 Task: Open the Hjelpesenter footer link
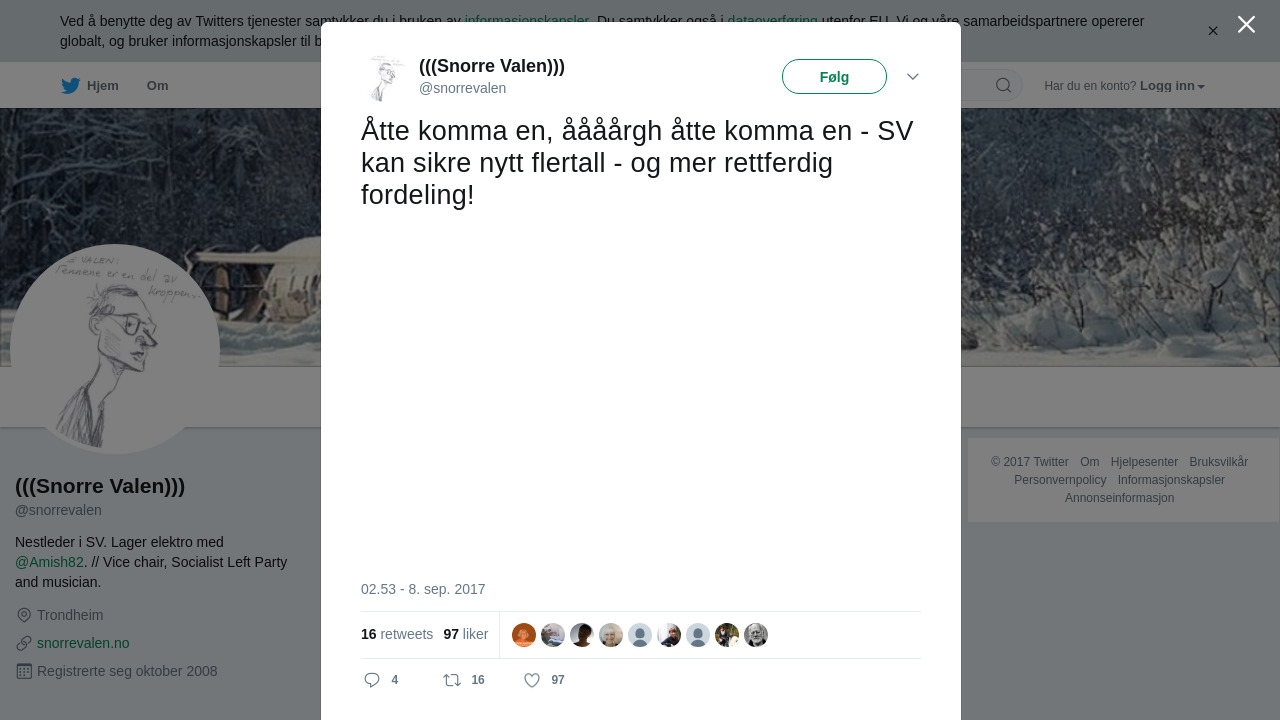tap(1144, 462)
